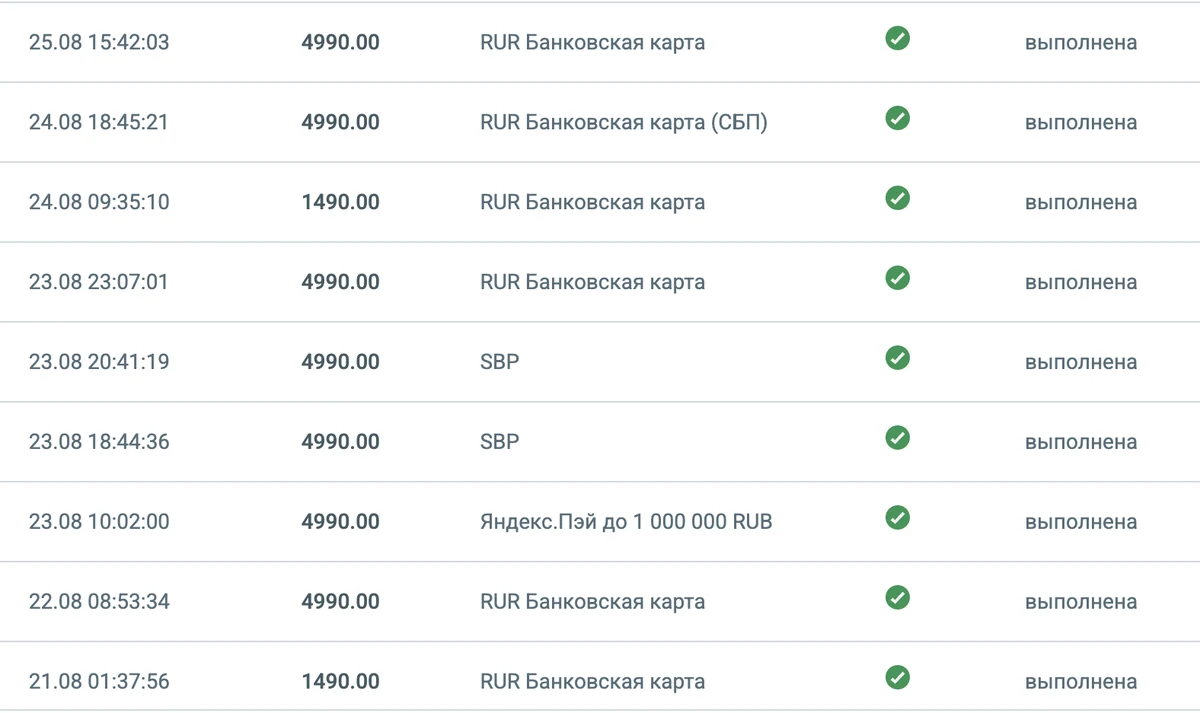Click выполнена status in Яндекс.Пэй row
This screenshot has width=1200, height=713.
pos(1081,523)
